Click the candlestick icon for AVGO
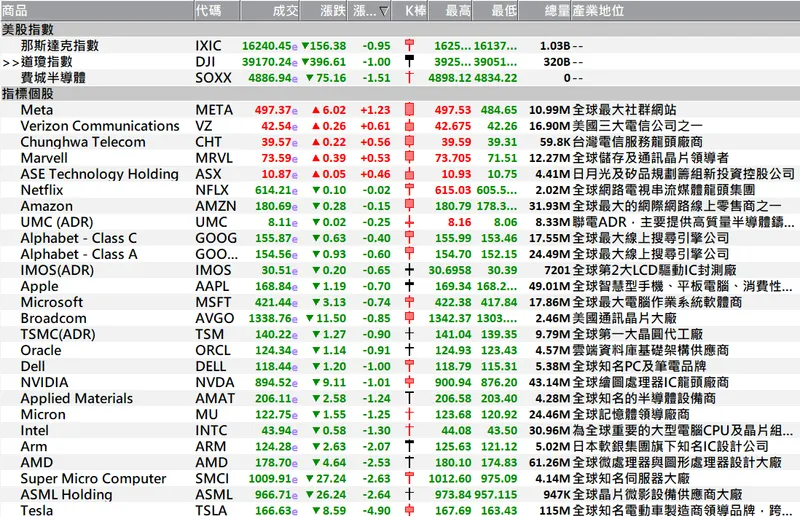The height and width of the screenshot is (517, 800). pos(409,318)
